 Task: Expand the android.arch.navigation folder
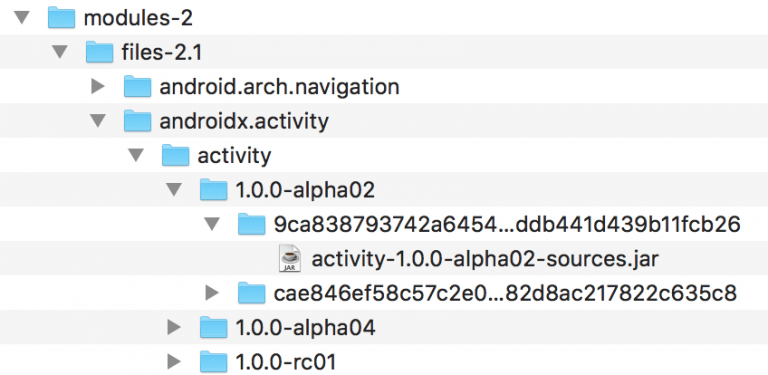pyautogui.click(x=98, y=87)
